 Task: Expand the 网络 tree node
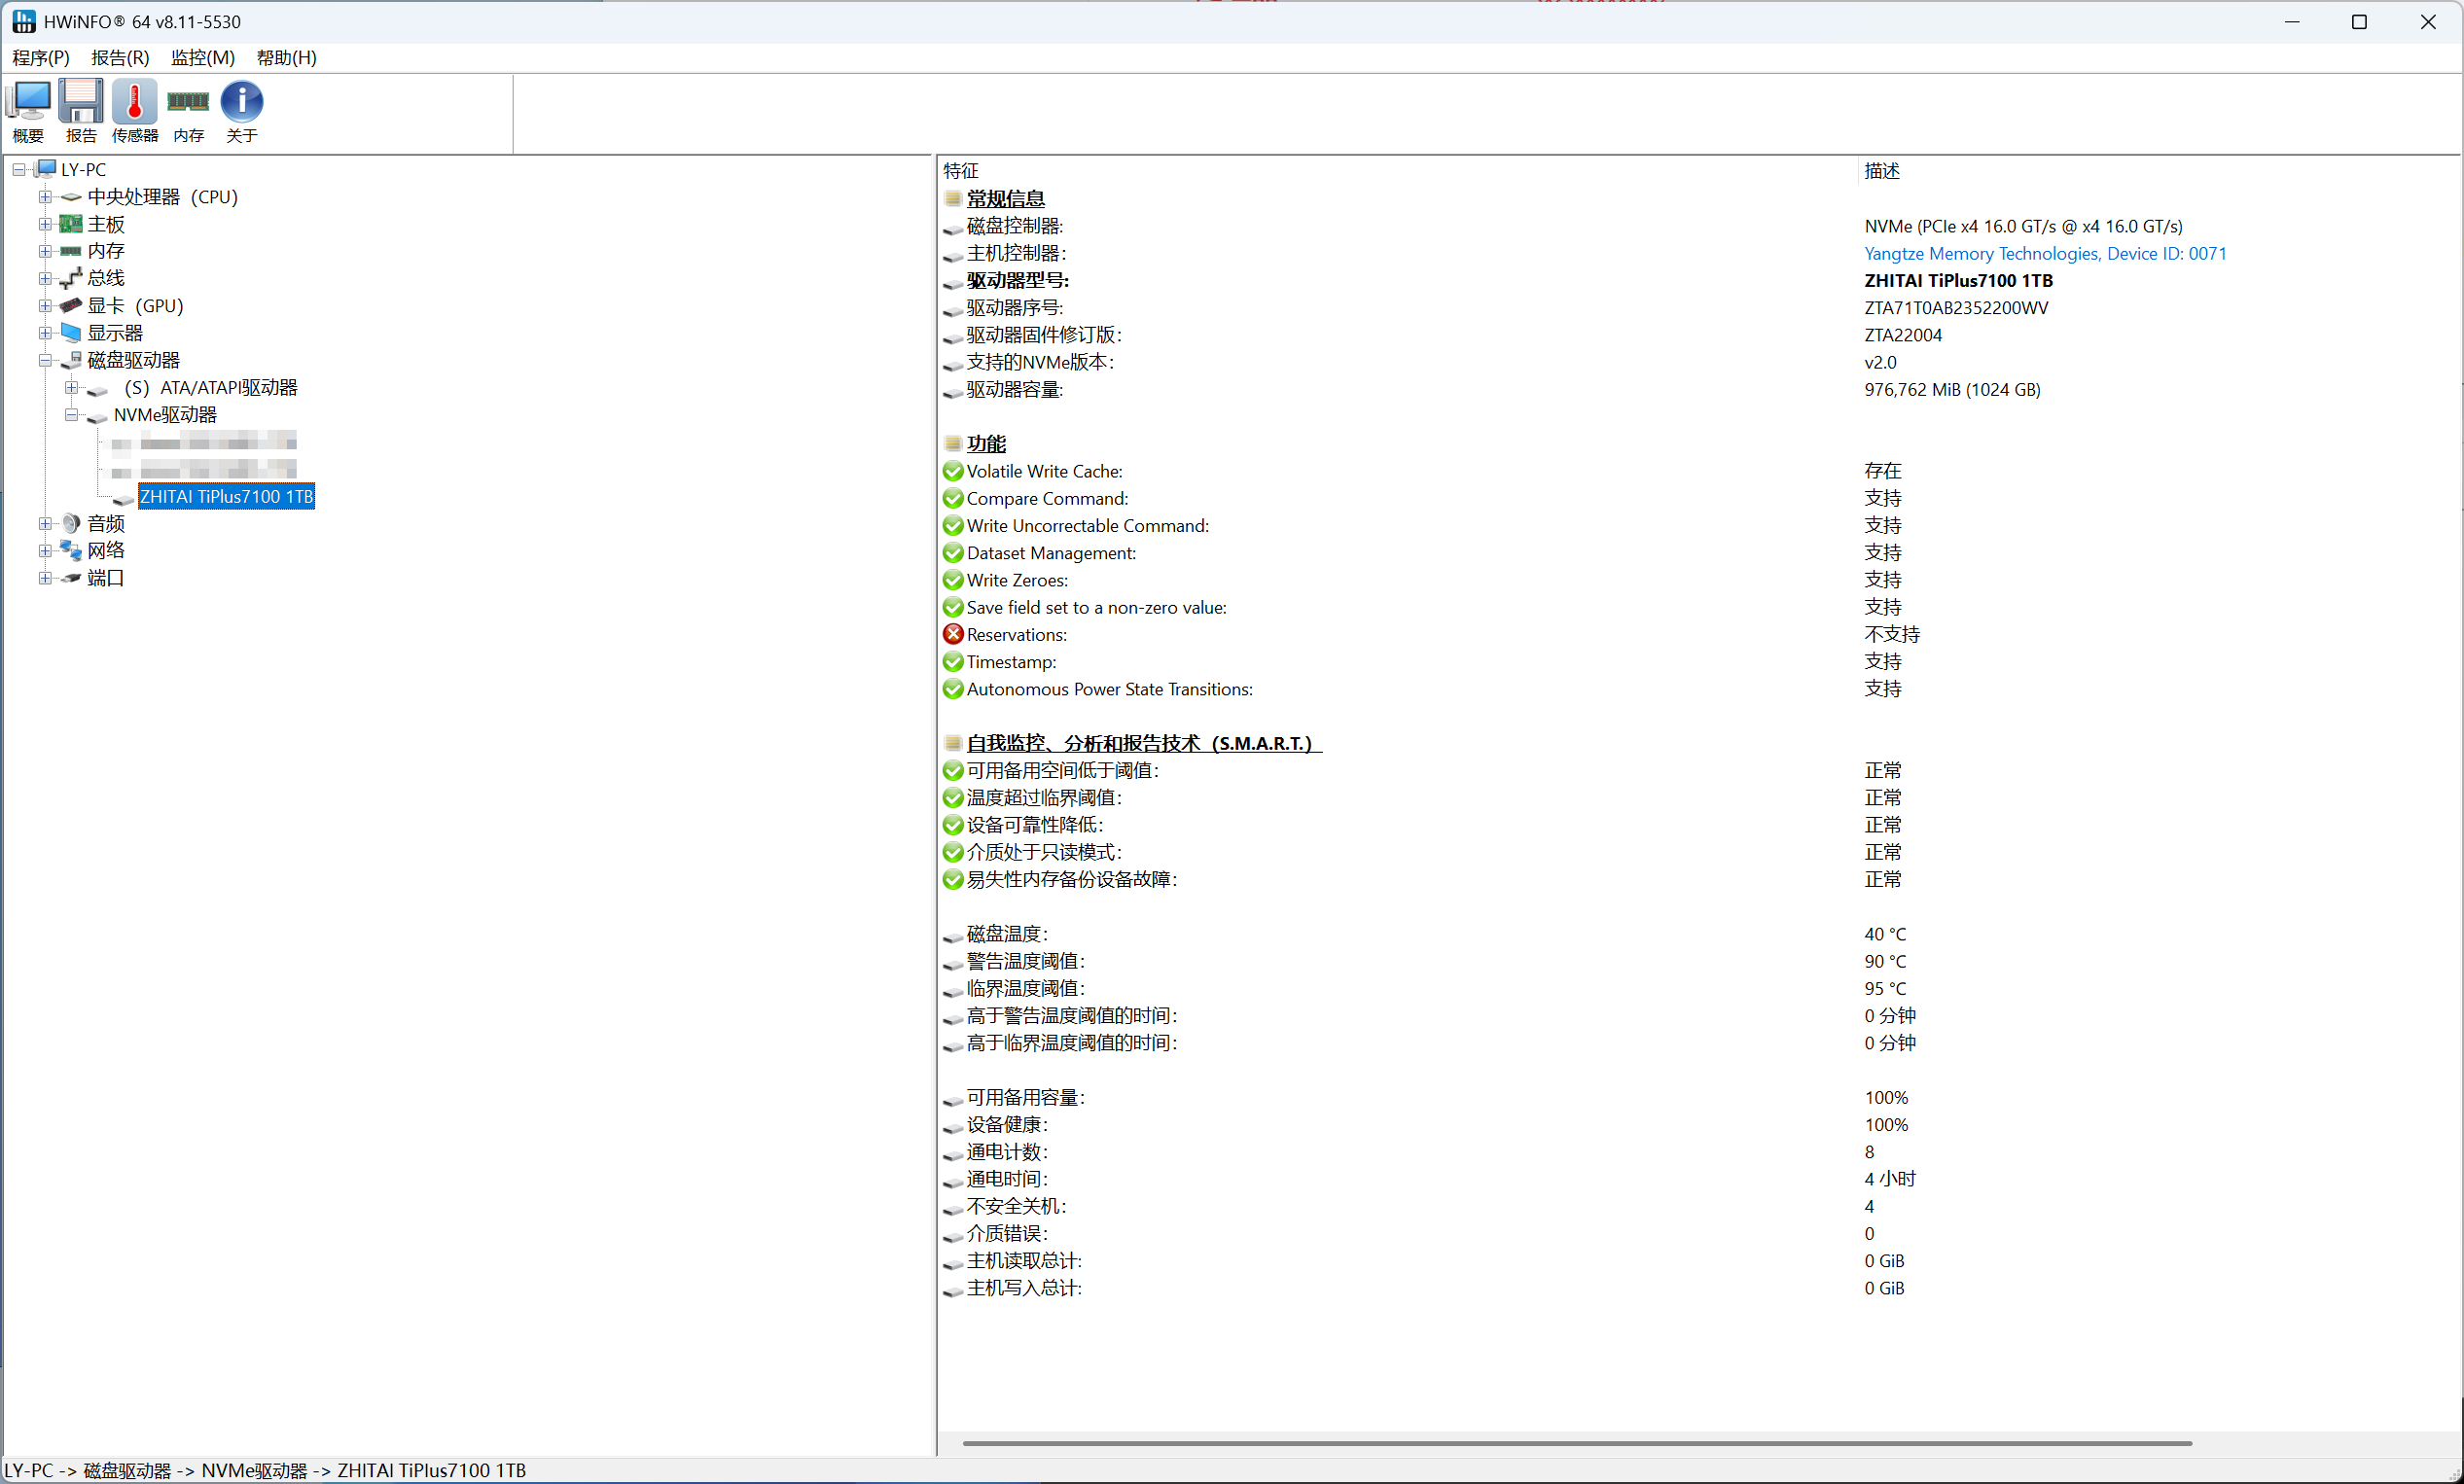45,551
